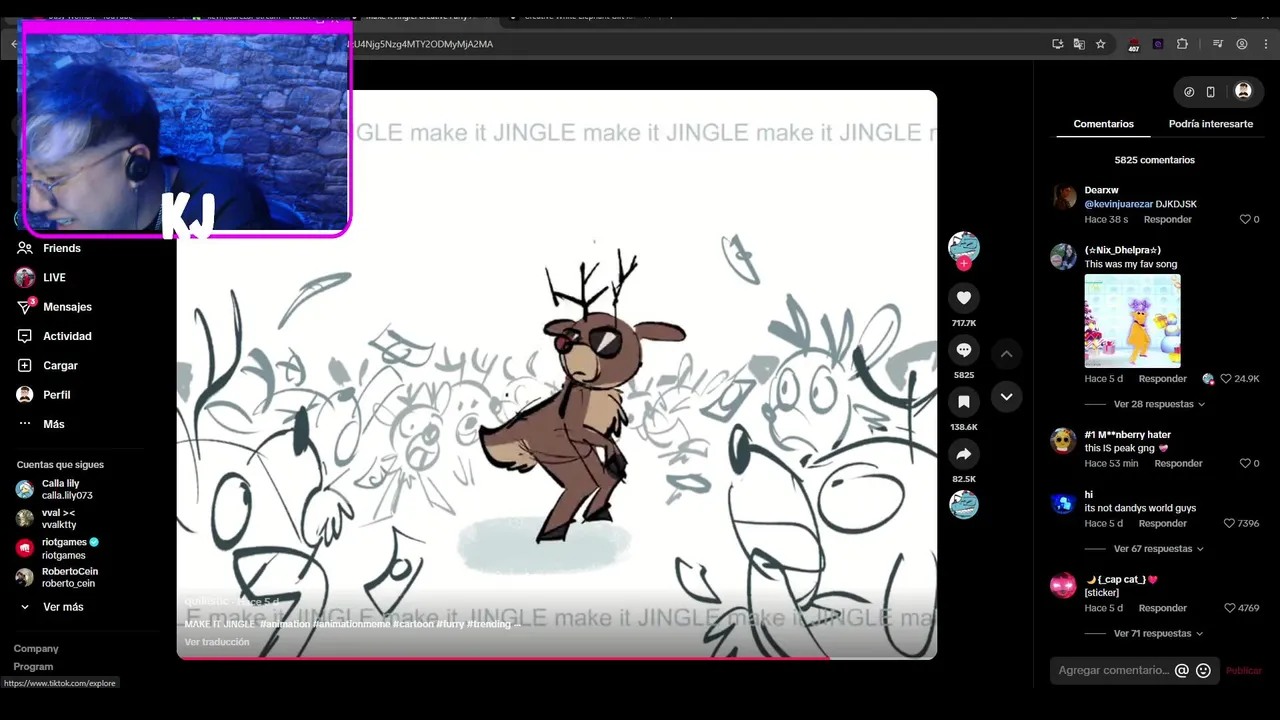Expand Ver 71 respuestas
This screenshot has height=720, width=1280.
point(1159,634)
